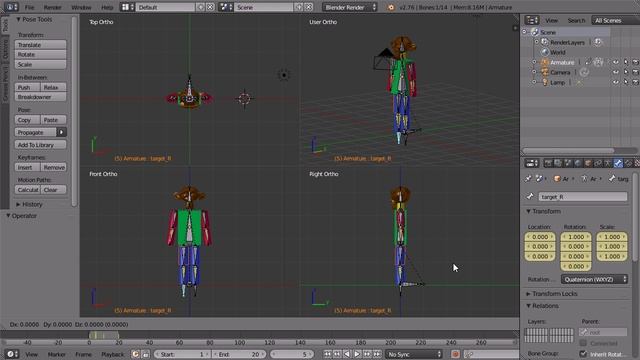This screenshot has width=640, height=360.
Task: Open the Help menu
Action: pyautogui.click(x=107, y=7)
